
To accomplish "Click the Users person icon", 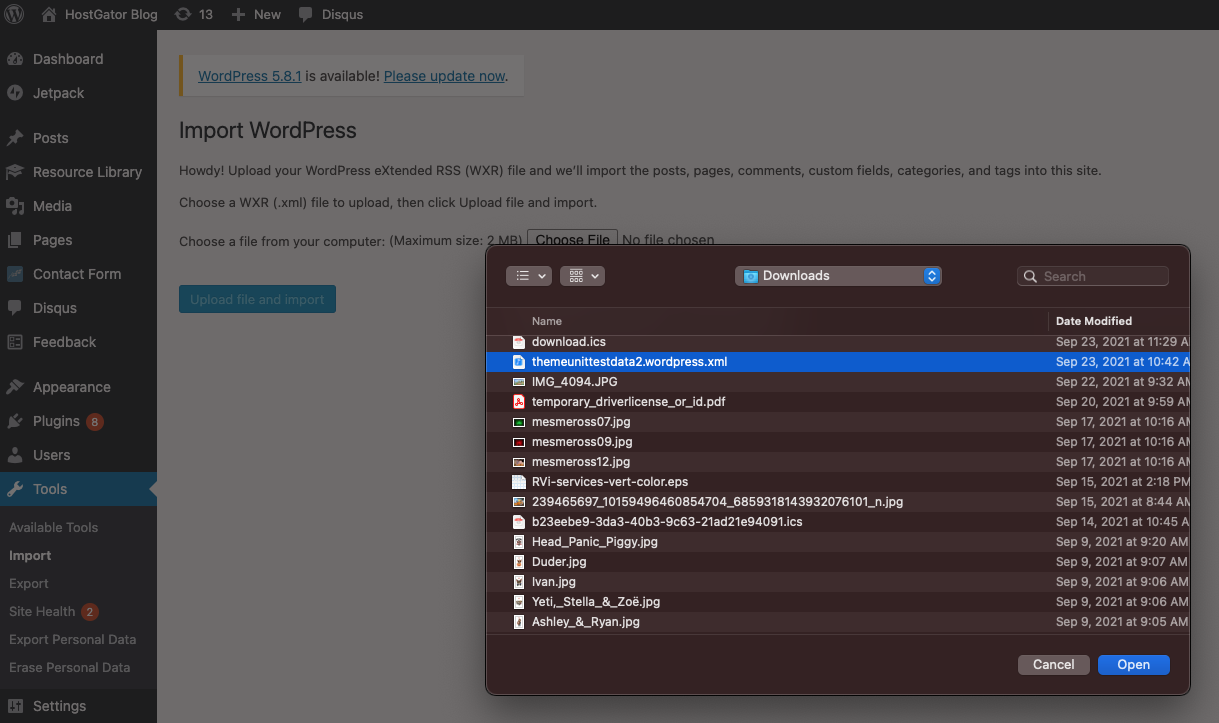I will pos(15,455).
